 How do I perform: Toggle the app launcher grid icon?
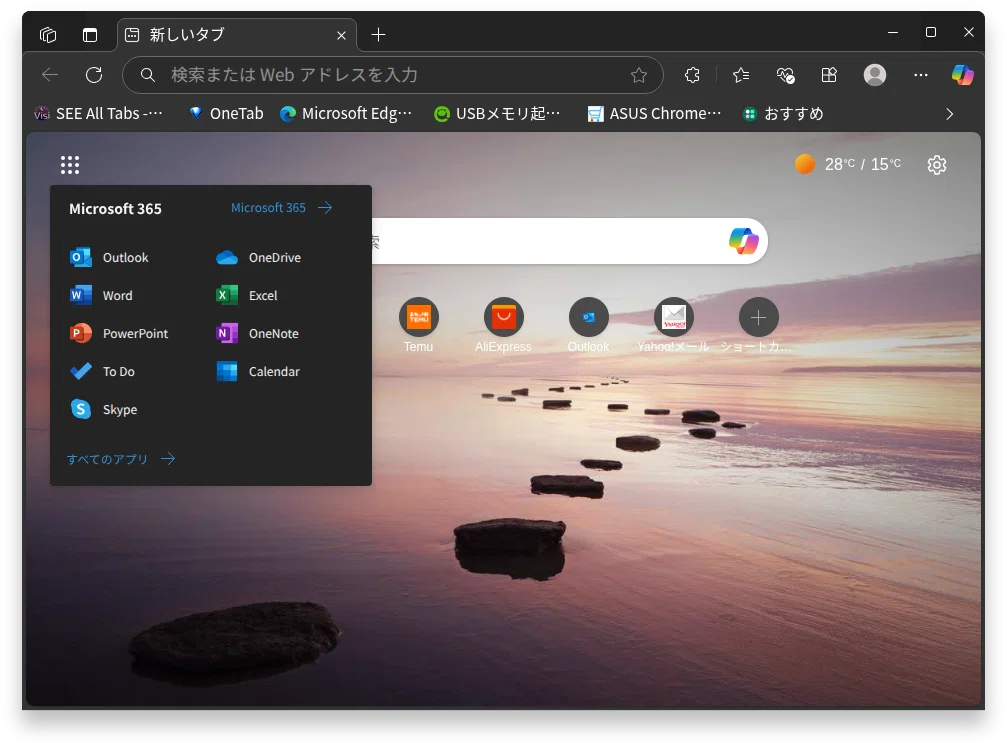coord(70,165)
